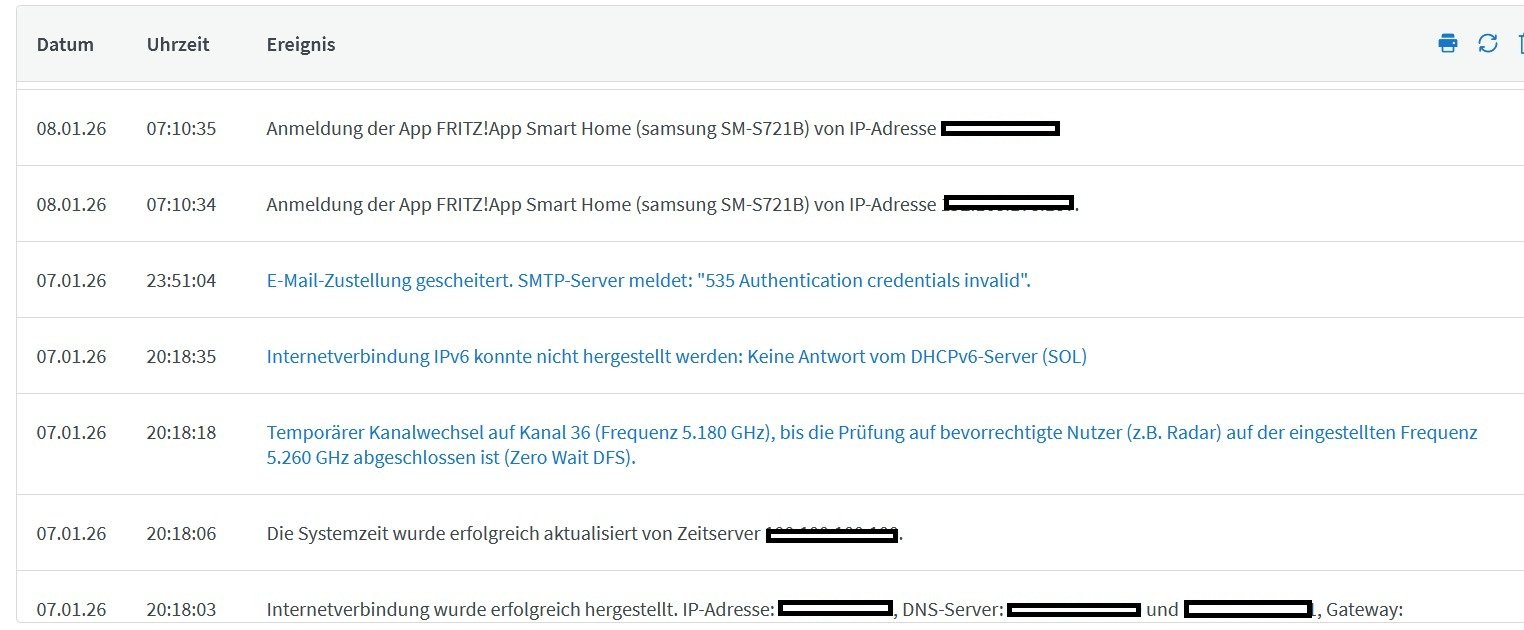The height and width of the screenshot is (630, 1524).
Task: Click the timestamp 20:18:06
Action: [x=181, y=534]
